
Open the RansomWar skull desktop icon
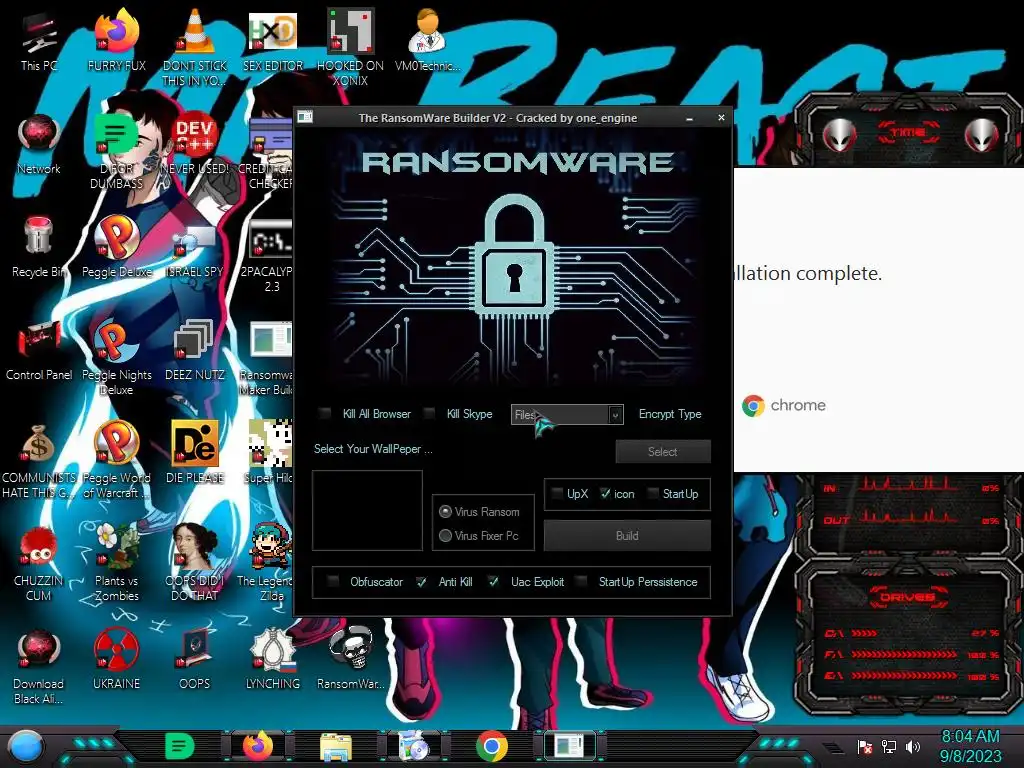(350, 649)
